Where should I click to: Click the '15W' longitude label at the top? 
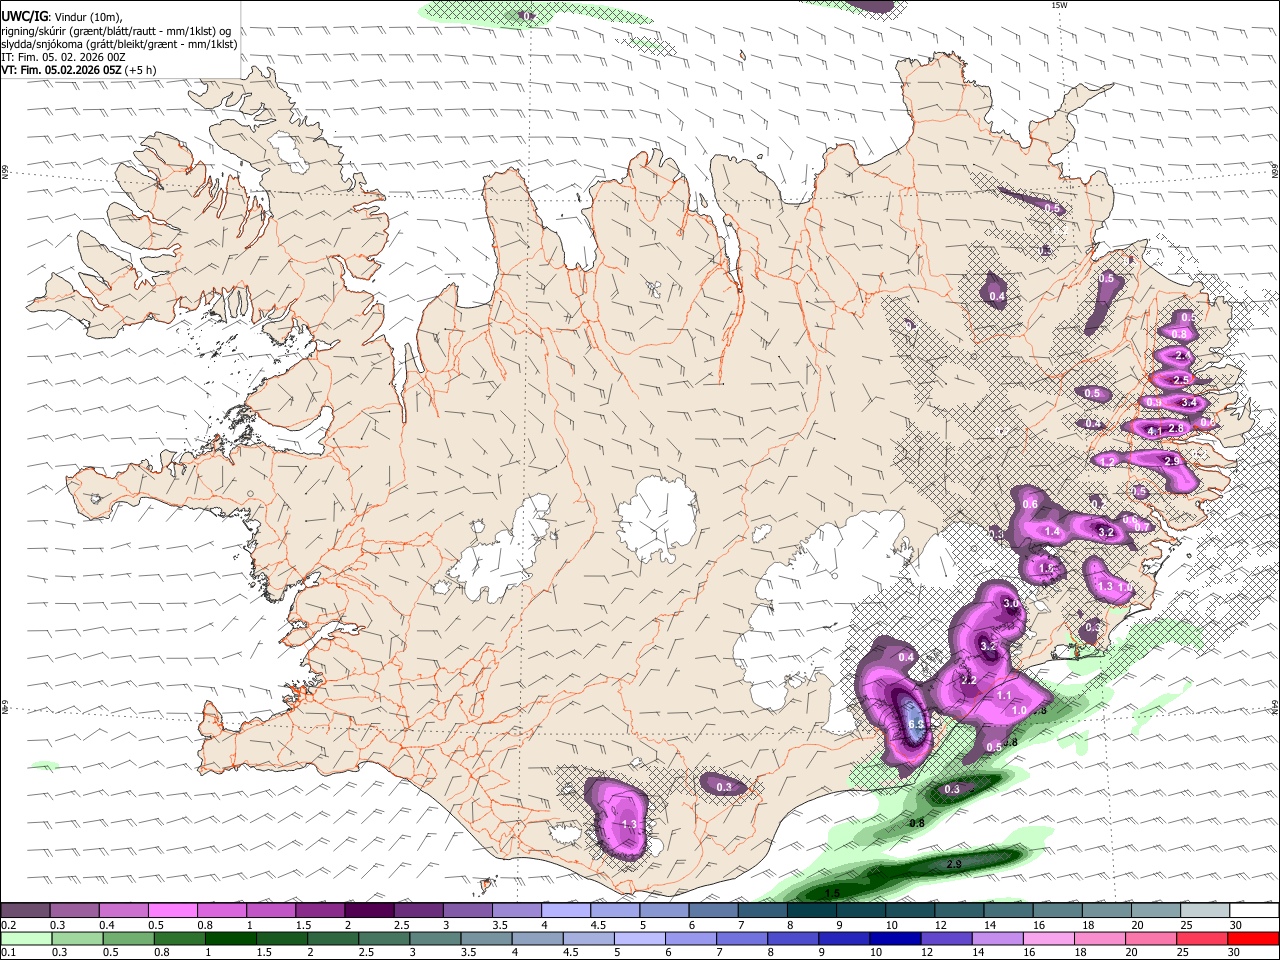click(x=1059, y=5)
